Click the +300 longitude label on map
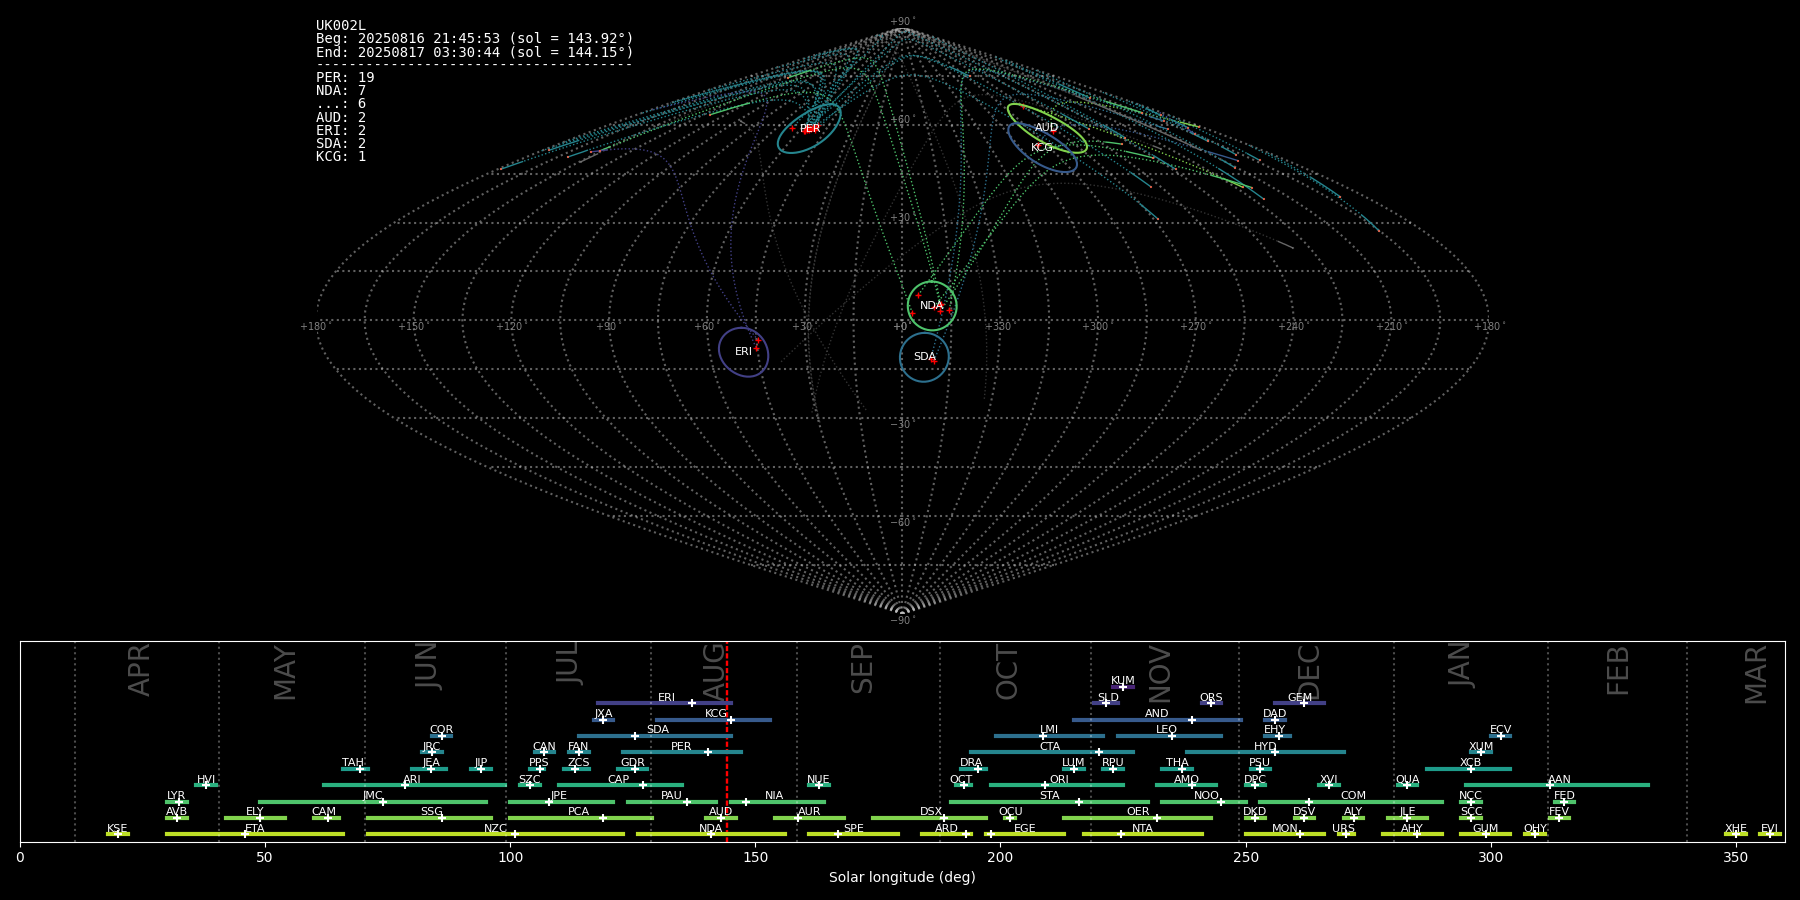This screenshot has height=900, width=1800. coord(1095,327)
